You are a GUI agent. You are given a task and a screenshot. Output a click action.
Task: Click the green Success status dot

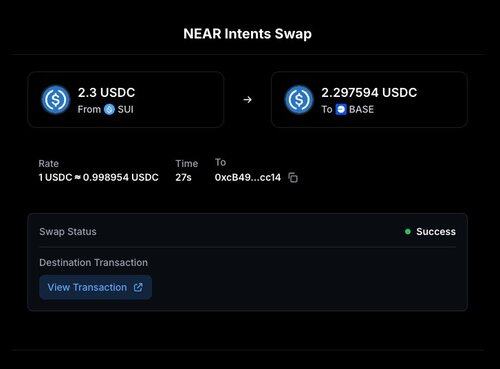pos(407,231)
